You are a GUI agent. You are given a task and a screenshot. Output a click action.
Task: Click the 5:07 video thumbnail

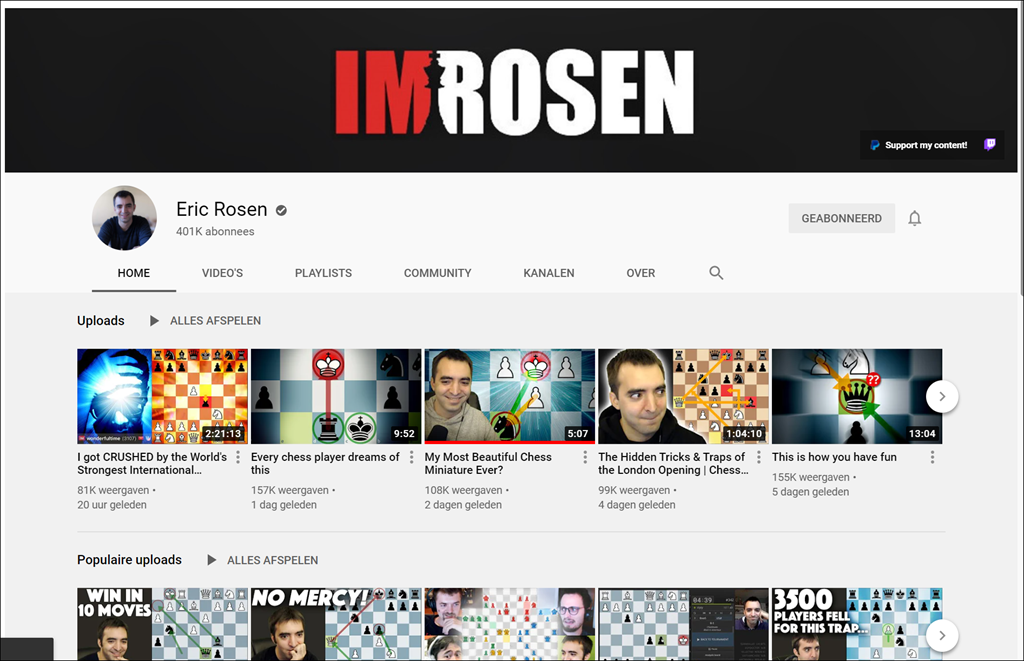[x=510, y=396]
